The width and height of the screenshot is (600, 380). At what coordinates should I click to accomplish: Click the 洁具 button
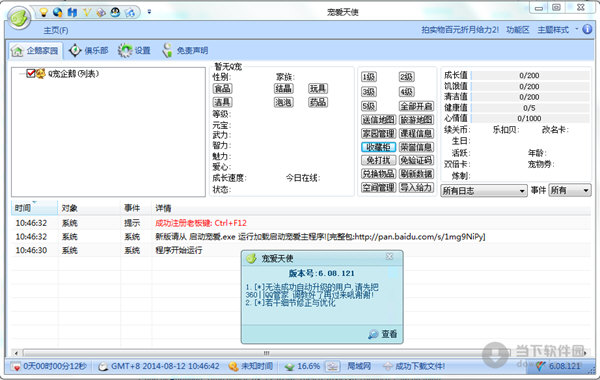222,102
